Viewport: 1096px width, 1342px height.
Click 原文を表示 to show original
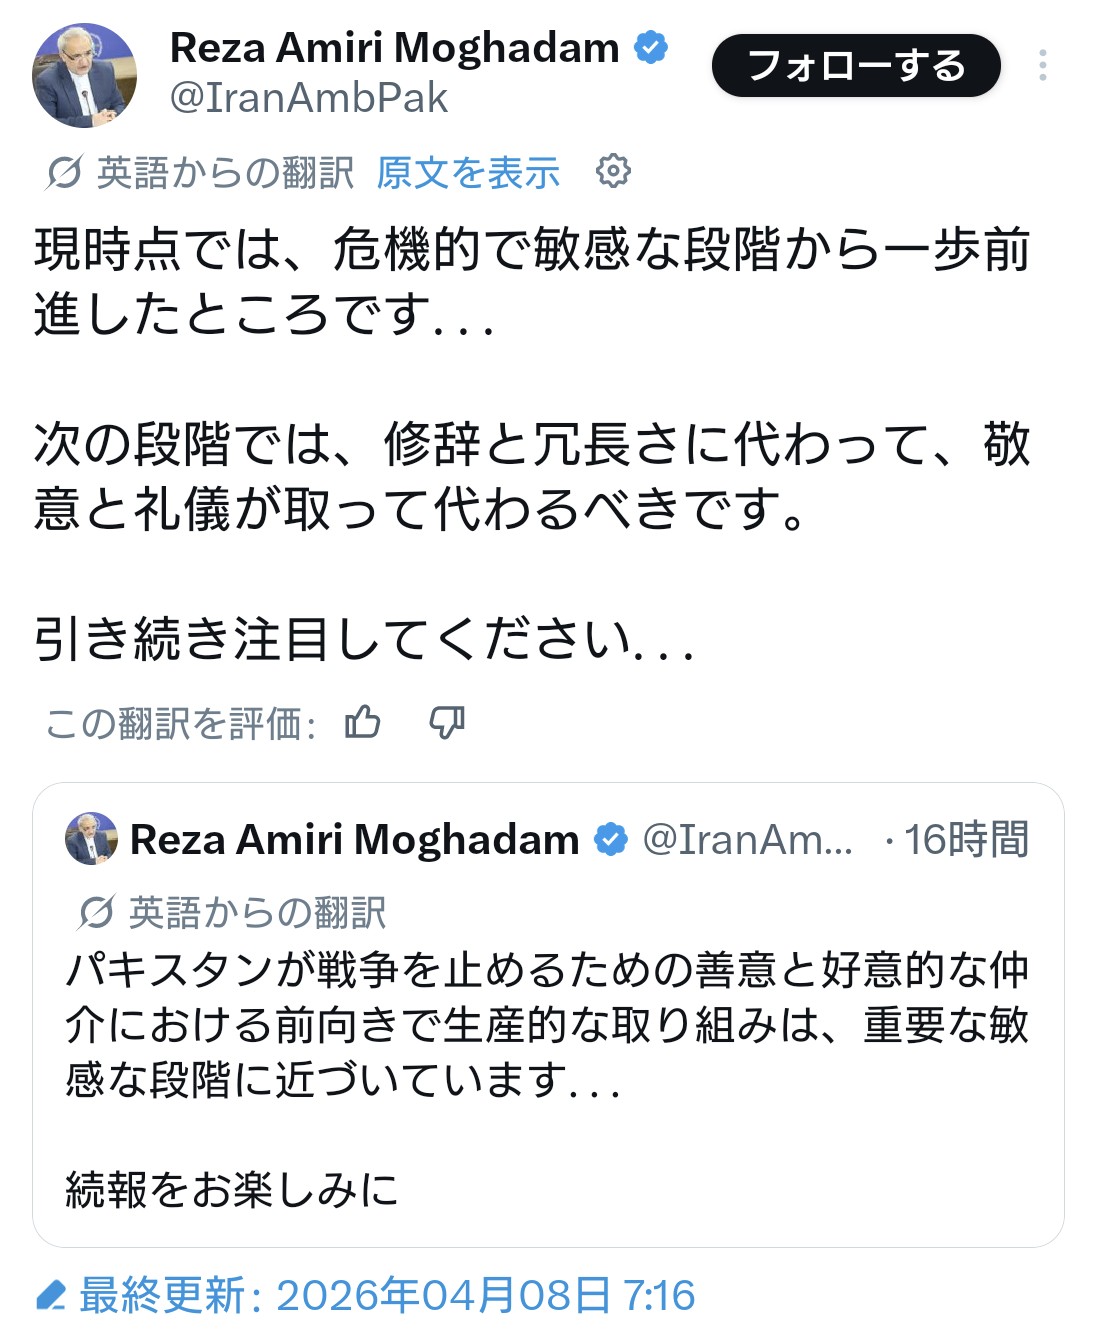[x=468, y=173]
